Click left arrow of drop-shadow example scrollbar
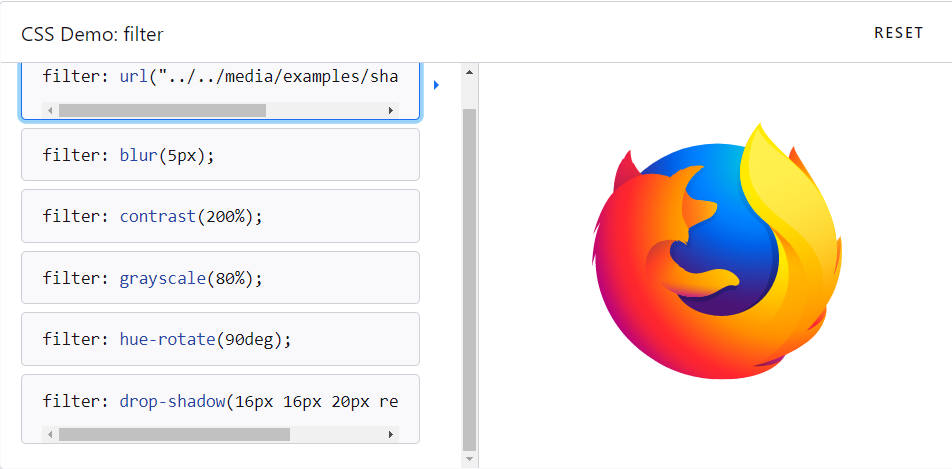The height and width of the screenshot is (469, 952). tap(50, 434)
